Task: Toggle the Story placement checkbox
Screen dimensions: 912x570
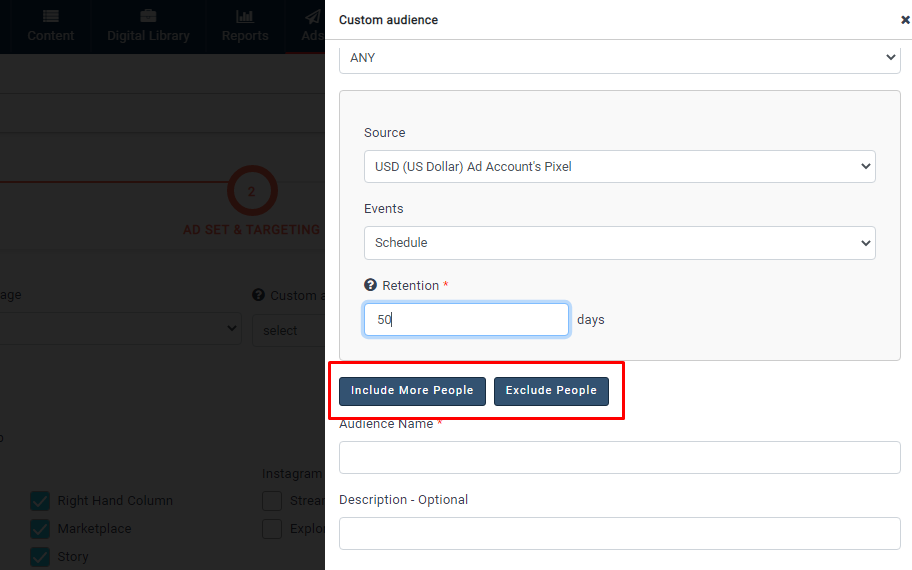Action: [x=40, y=557]
